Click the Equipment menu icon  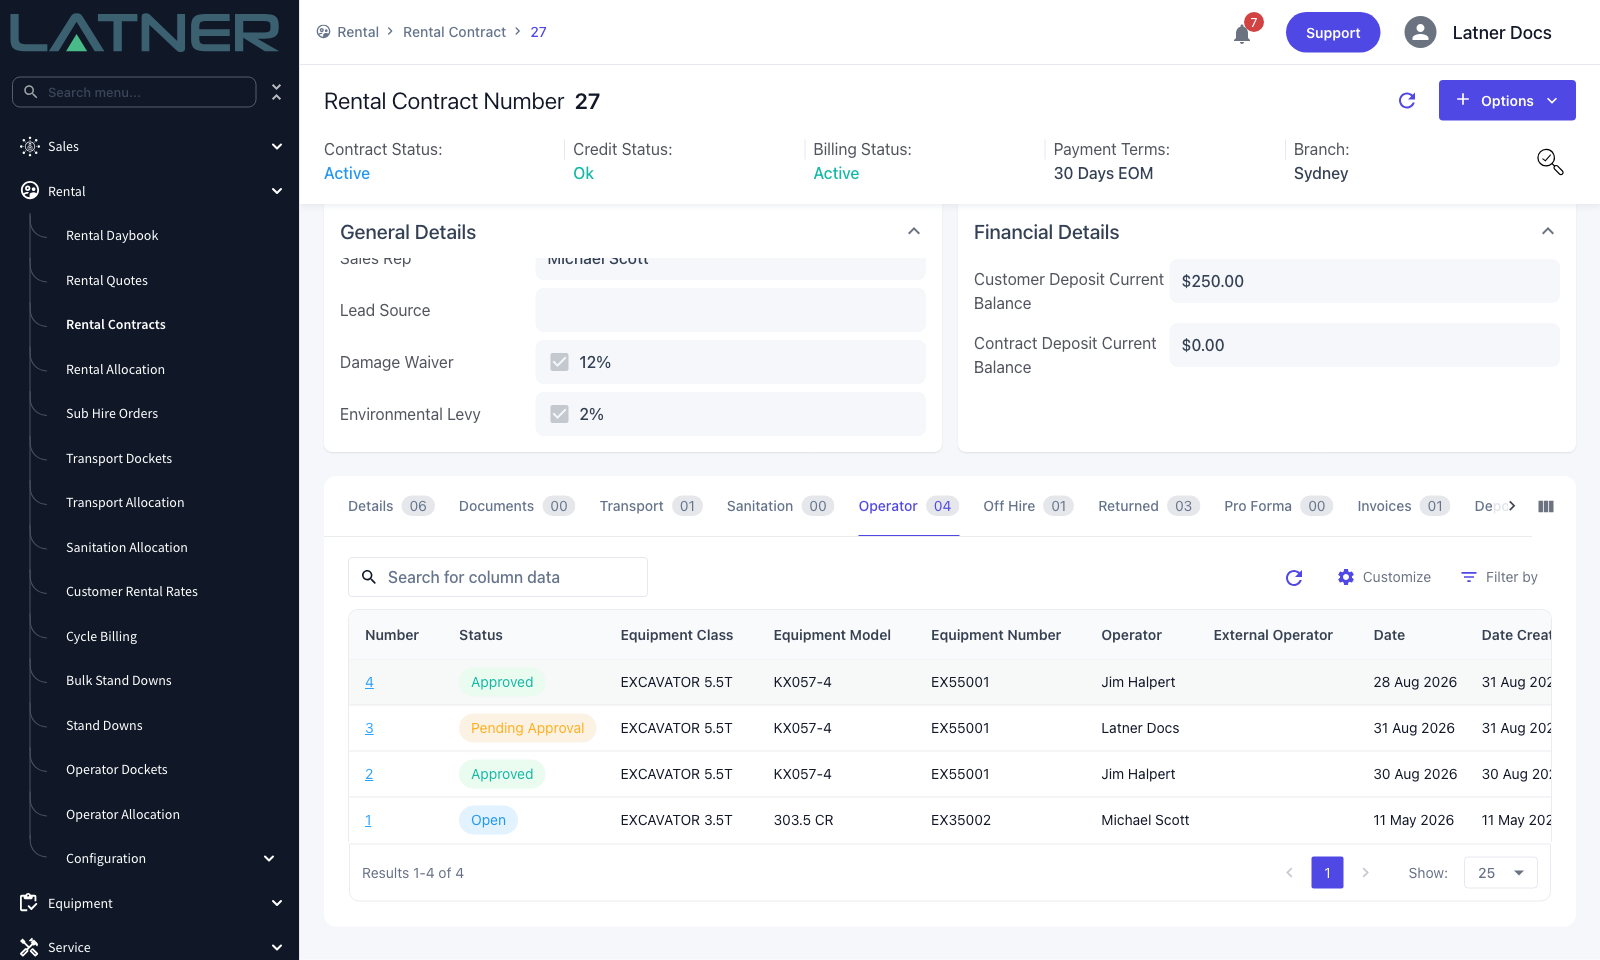(29, 903)
